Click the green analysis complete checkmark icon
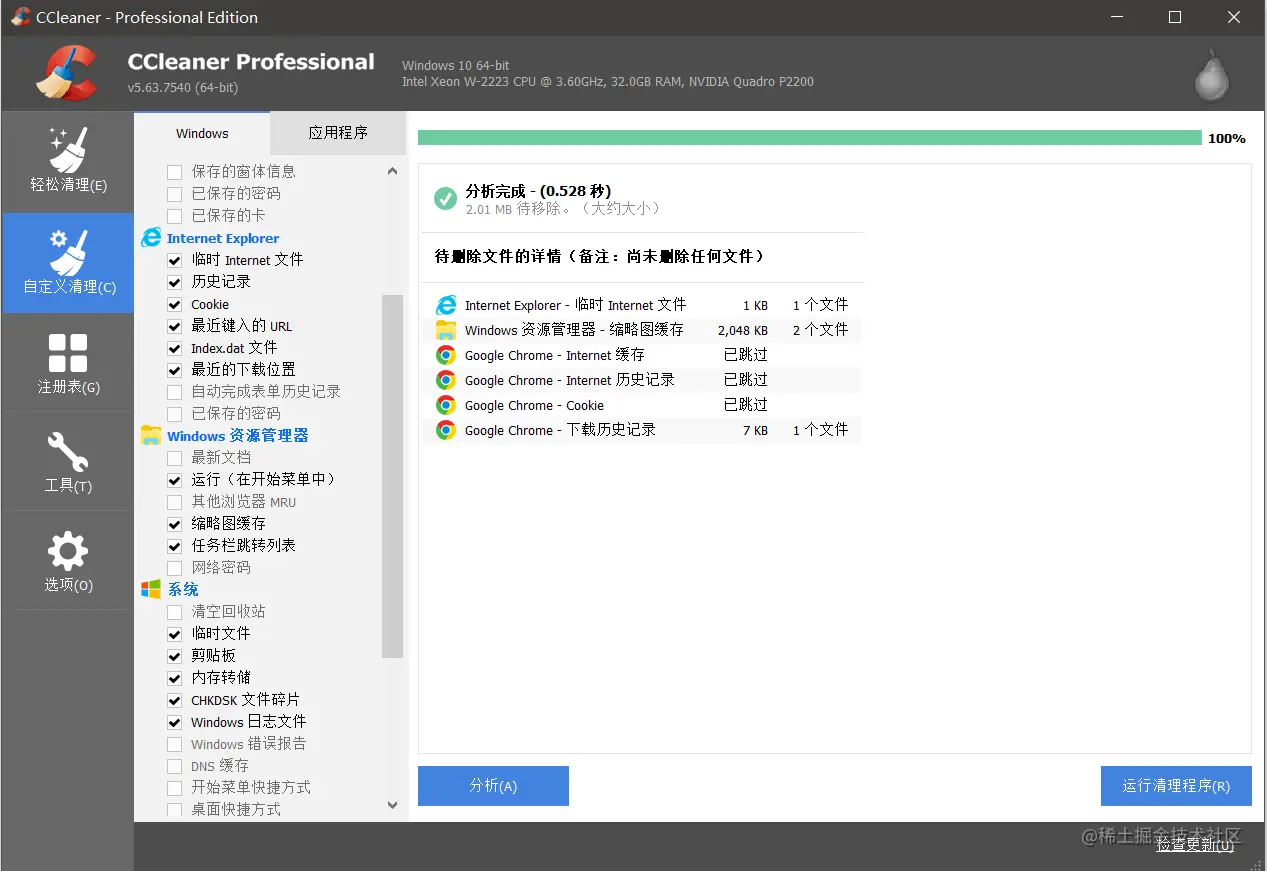Image resolution: width=1267 pixels, height=871 pixels. 445,198
